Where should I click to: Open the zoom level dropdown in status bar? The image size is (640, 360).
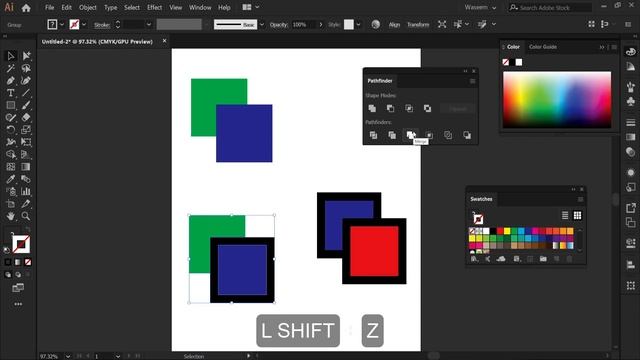point(68,356)
